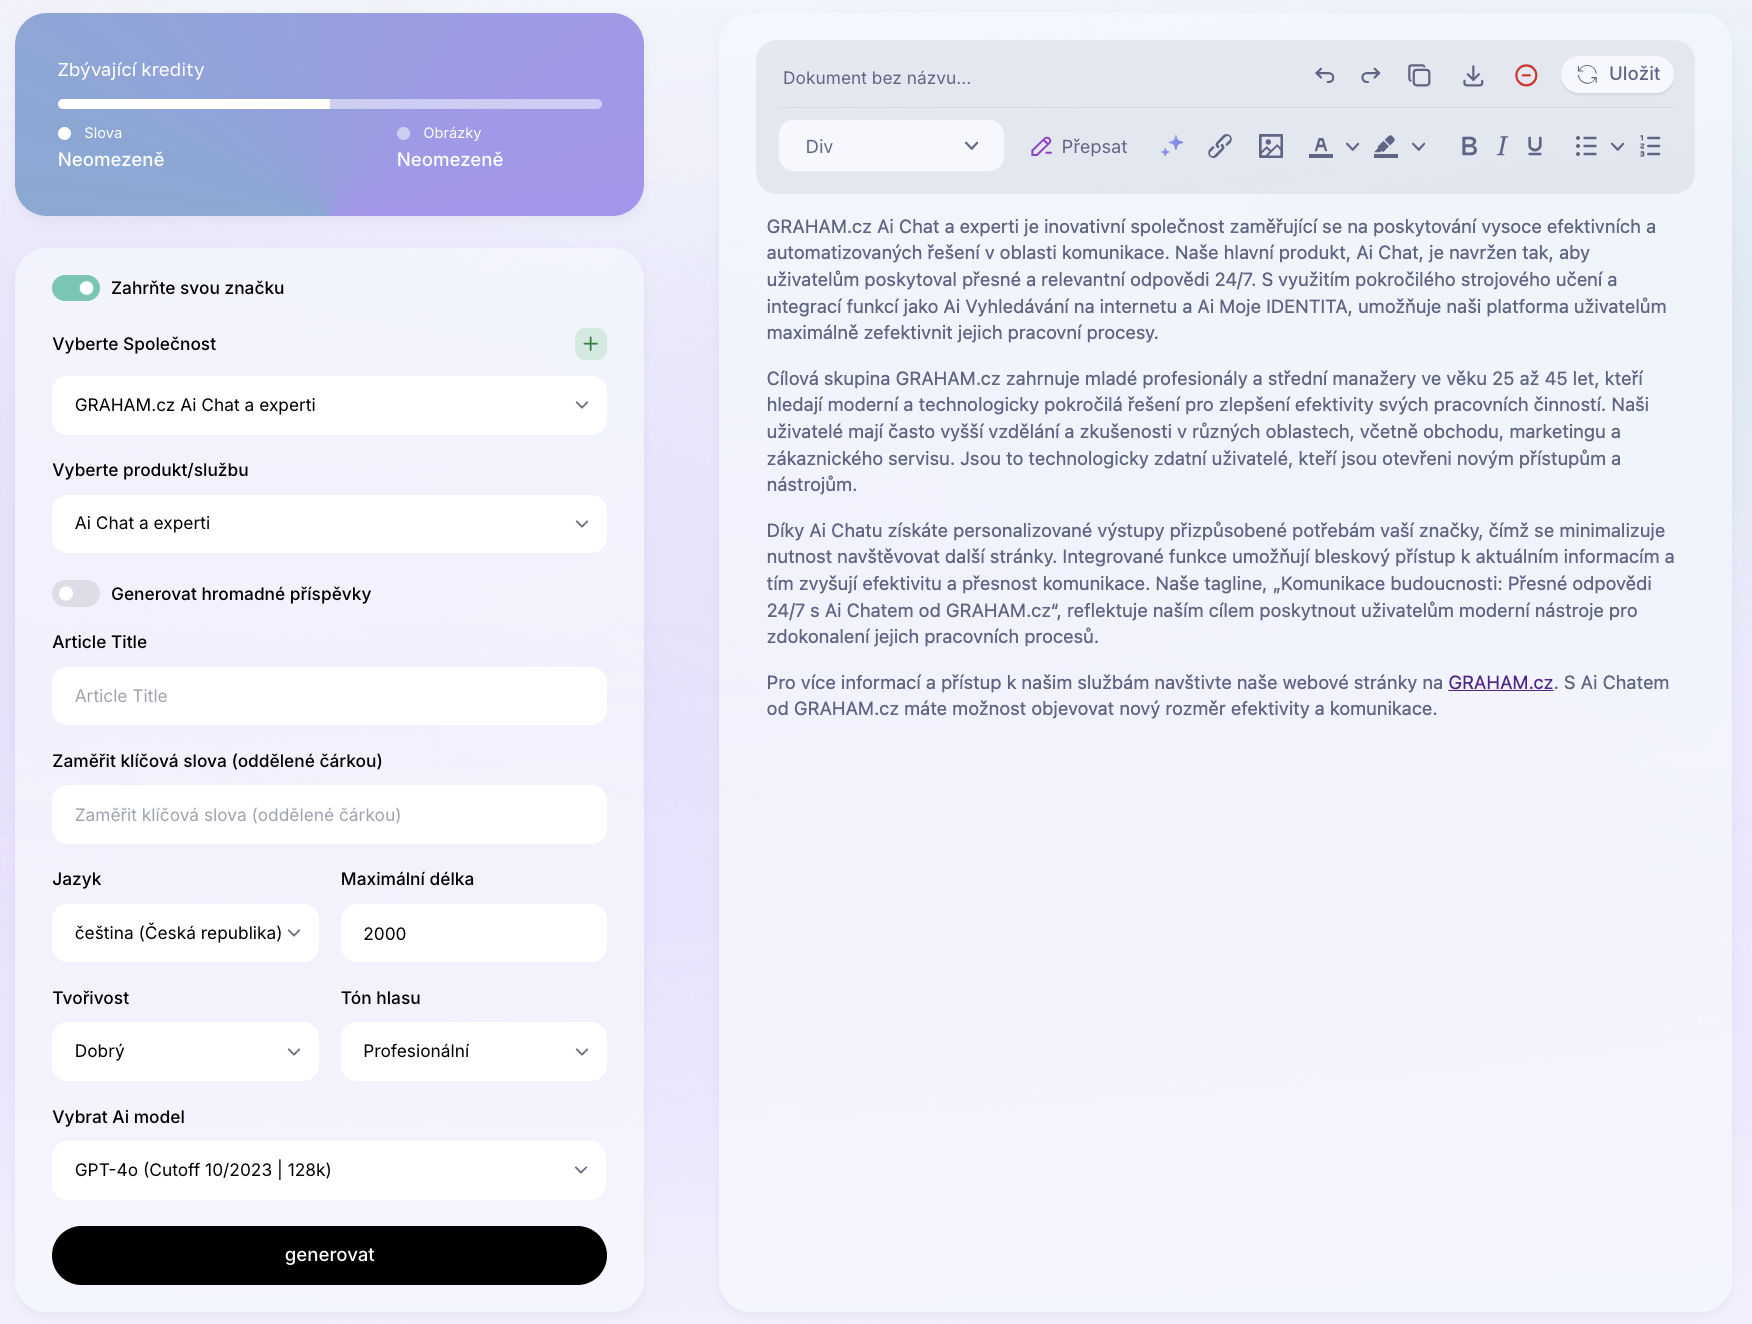Expand bullet list style options arrow

click(1617, 146)
